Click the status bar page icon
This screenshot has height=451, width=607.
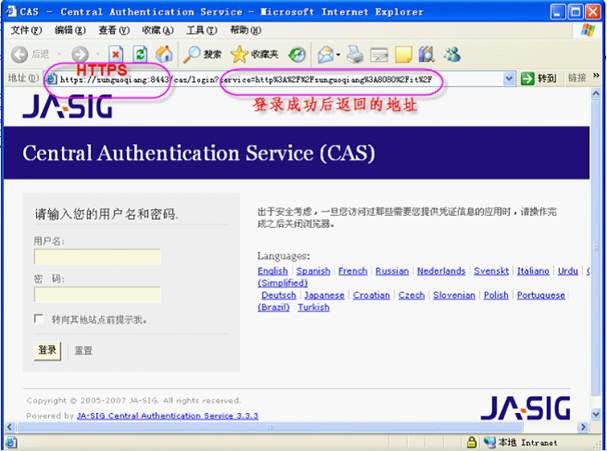(11, 442)
